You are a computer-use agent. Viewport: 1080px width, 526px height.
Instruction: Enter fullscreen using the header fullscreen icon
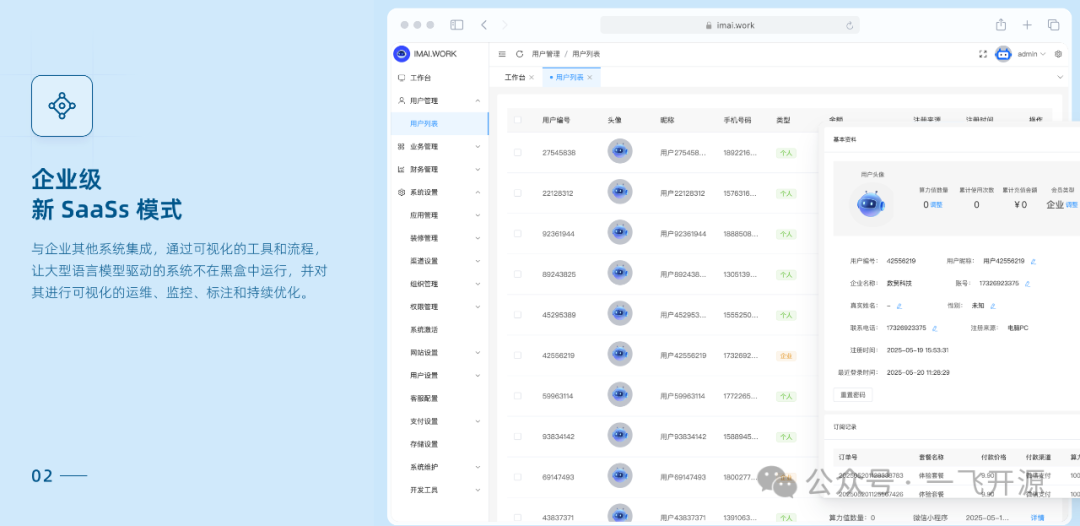983,54
